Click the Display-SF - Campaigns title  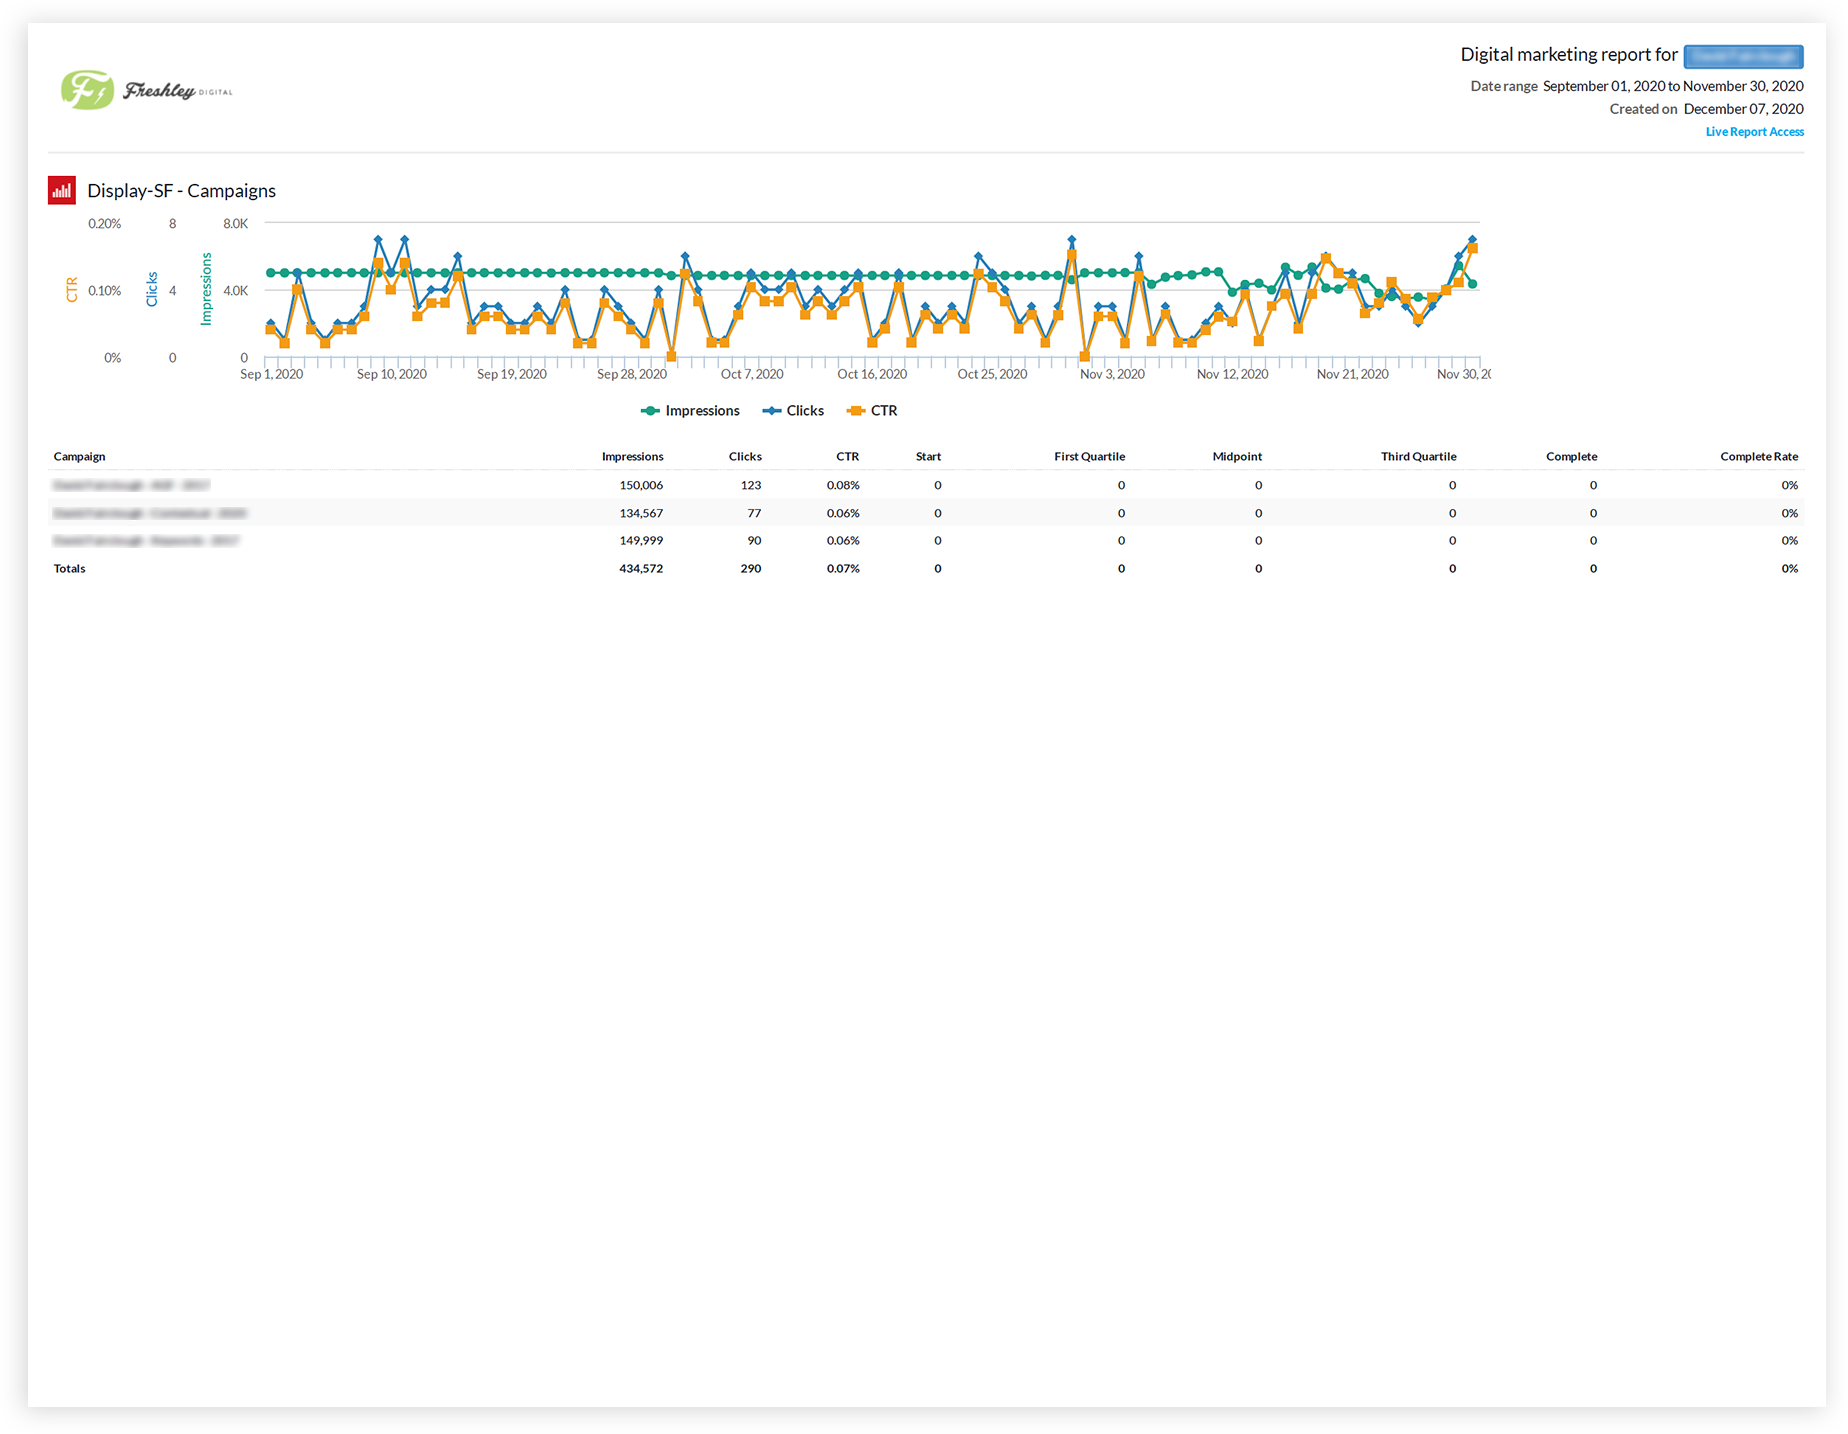tap(181, 190)
